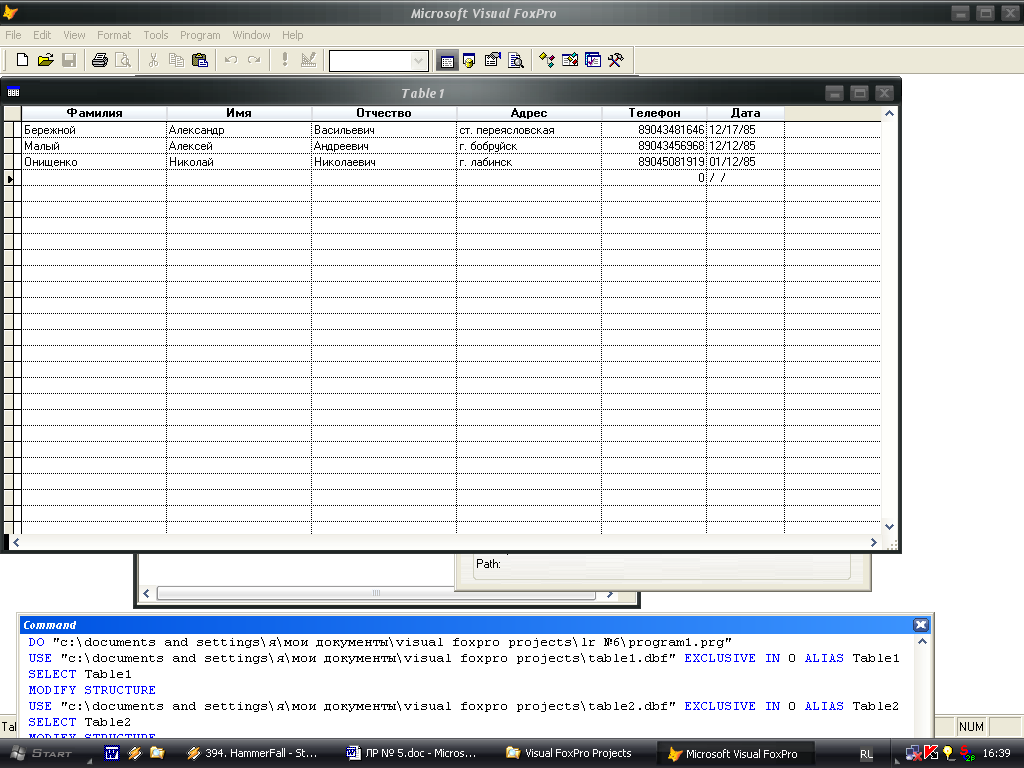
Task: Switch to ЛР № 5.doc Word taskbar item
Action: [411, 753]
